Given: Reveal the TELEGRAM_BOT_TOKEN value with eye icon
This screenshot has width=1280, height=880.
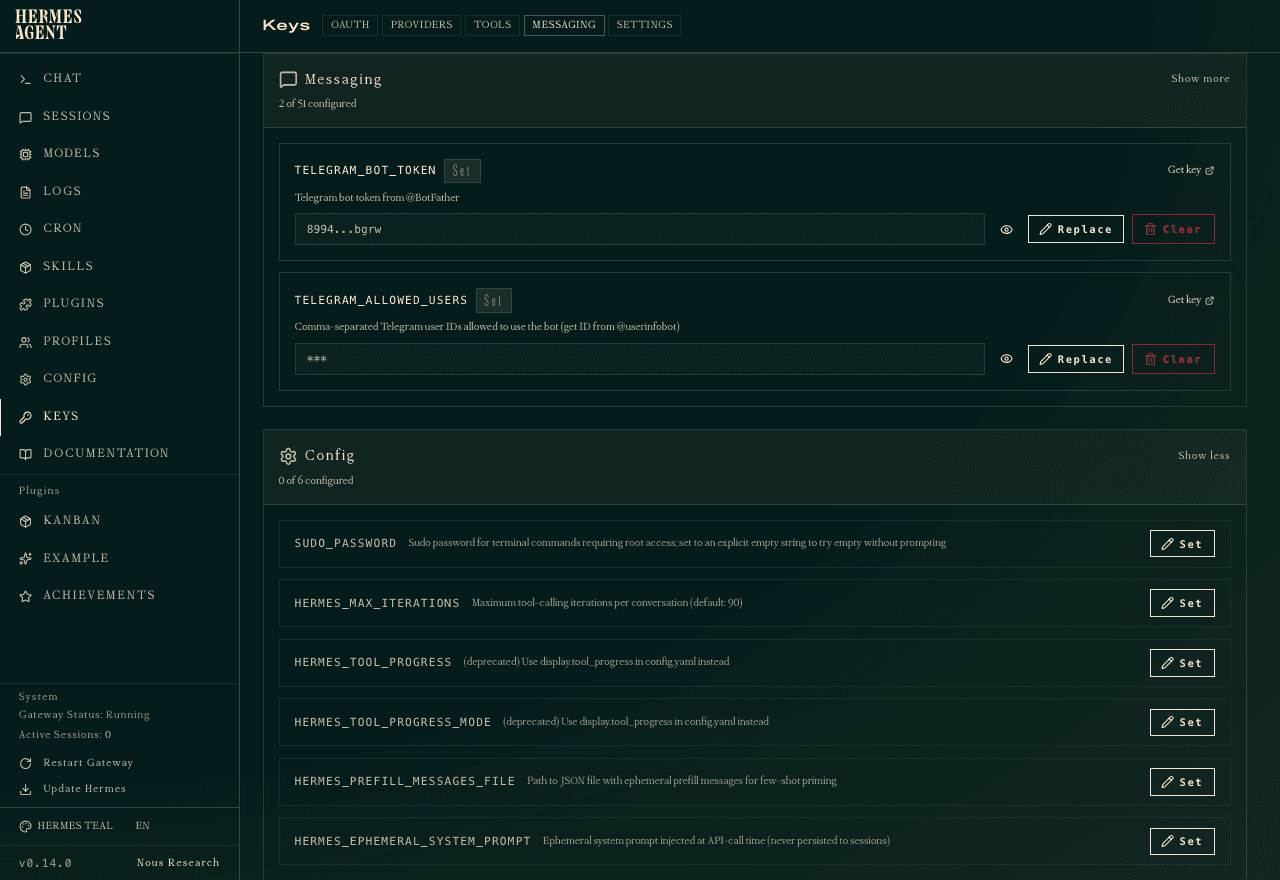Looking at the screenshot, I should (1006, 229).
